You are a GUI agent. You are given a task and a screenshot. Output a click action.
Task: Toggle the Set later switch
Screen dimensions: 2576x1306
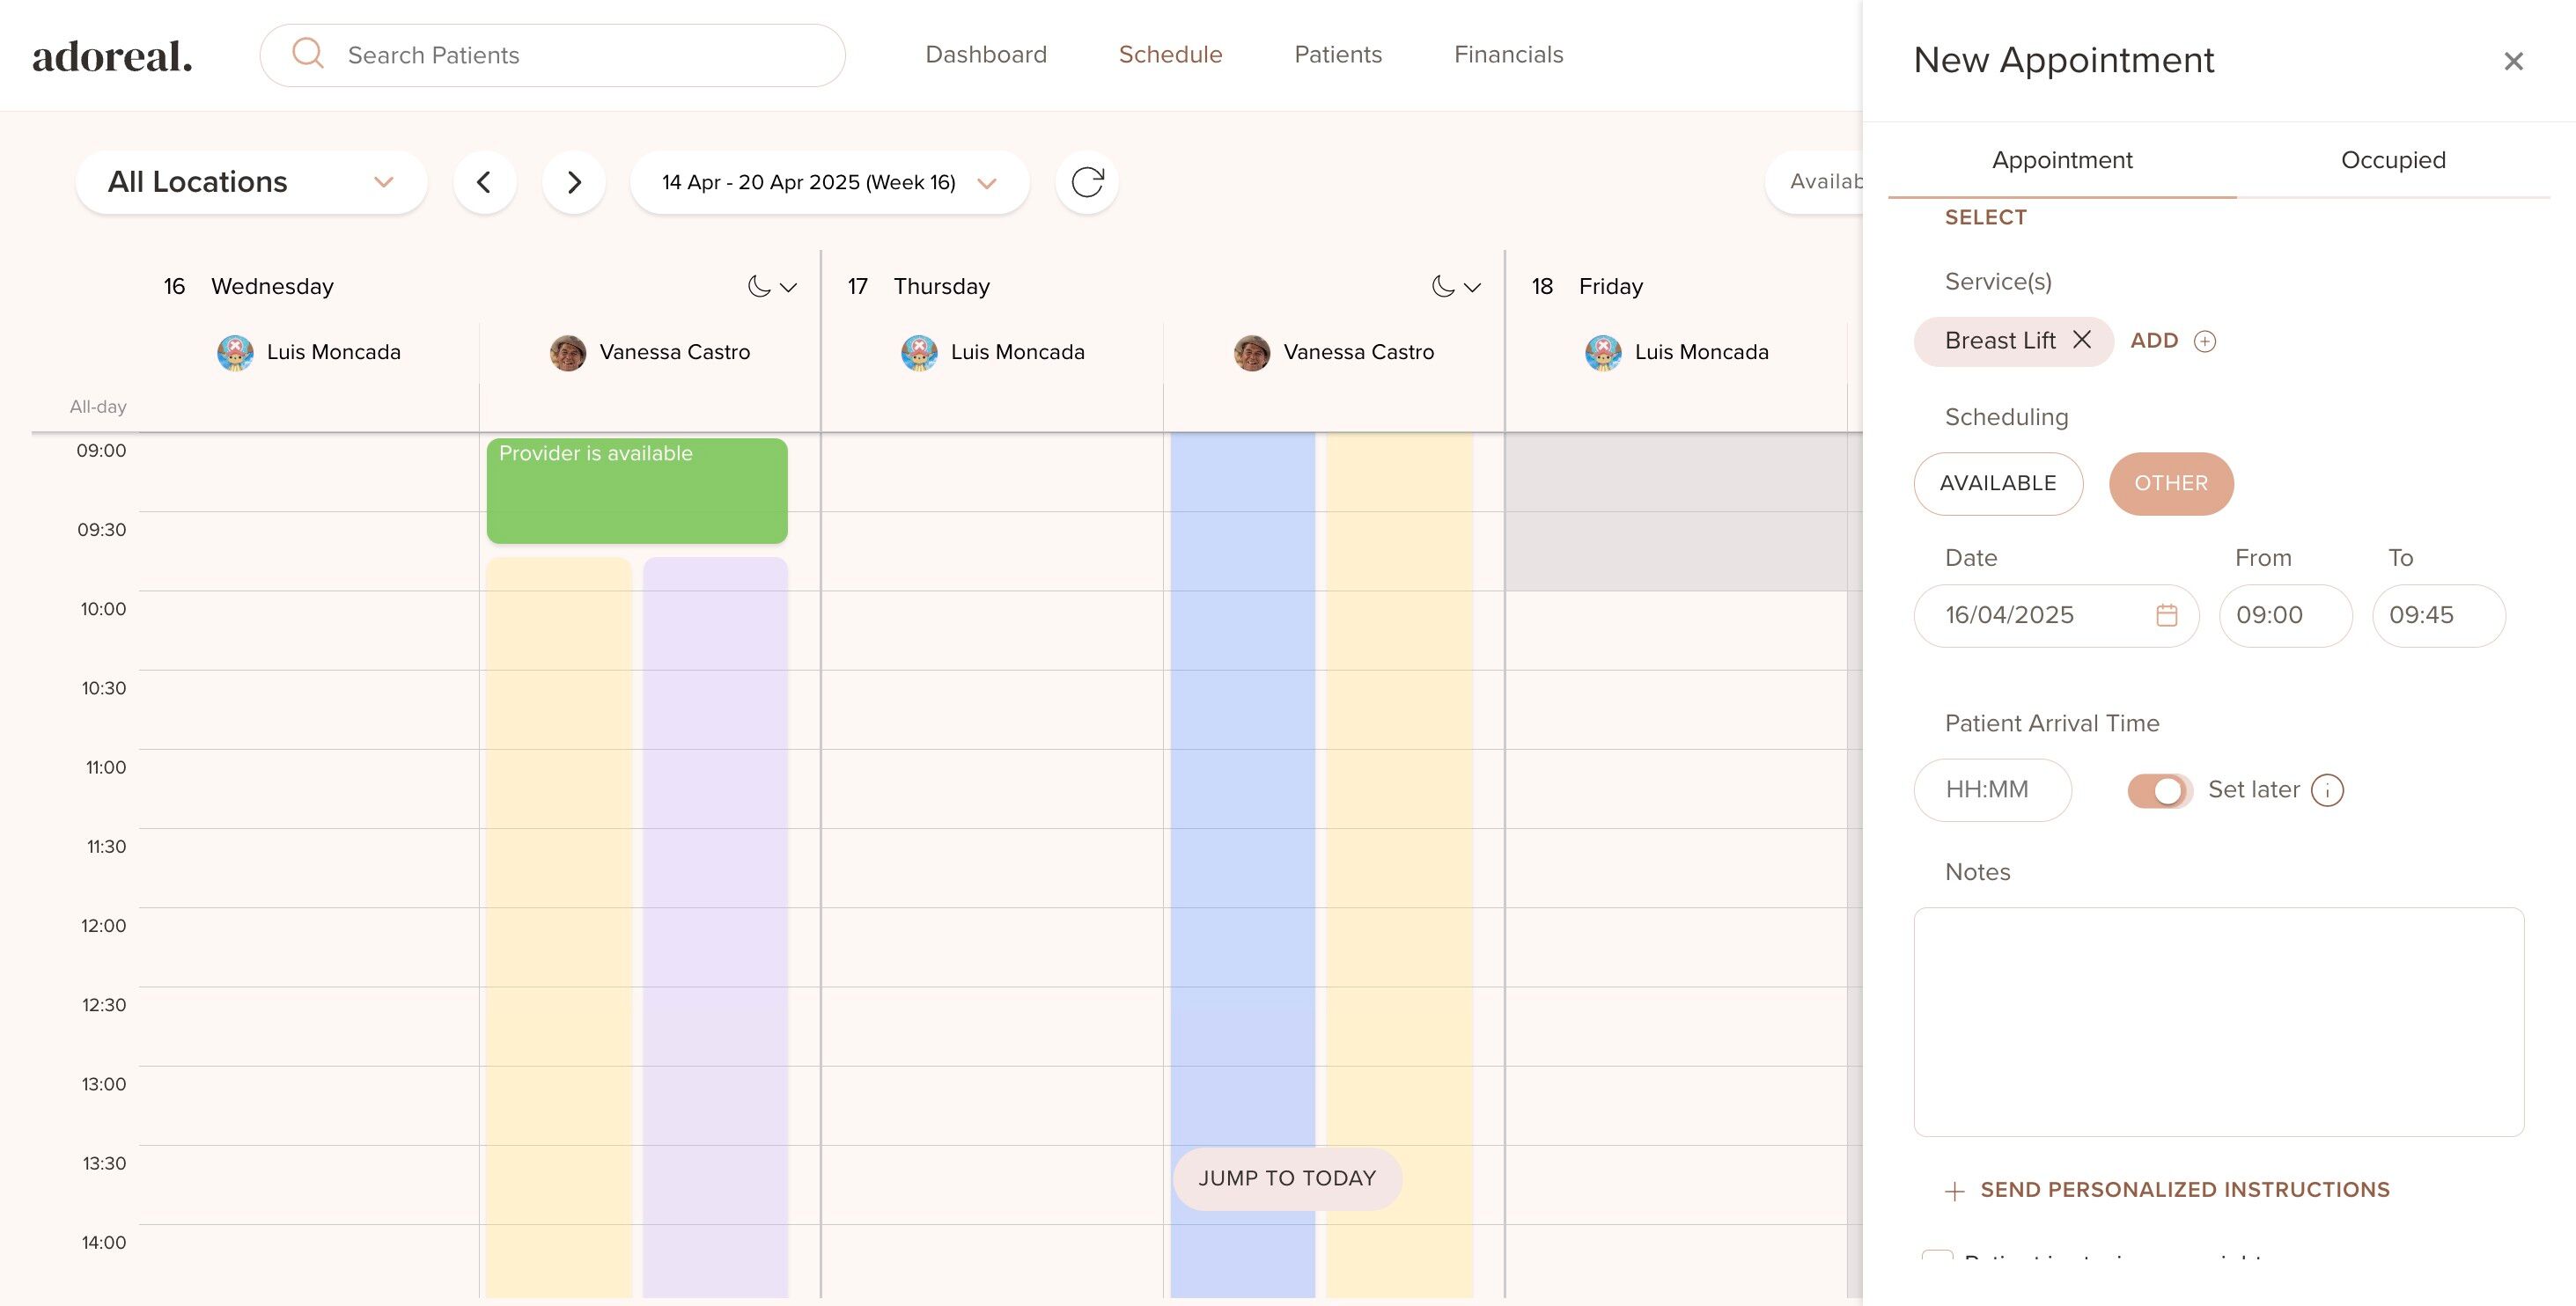point(2159,790)
